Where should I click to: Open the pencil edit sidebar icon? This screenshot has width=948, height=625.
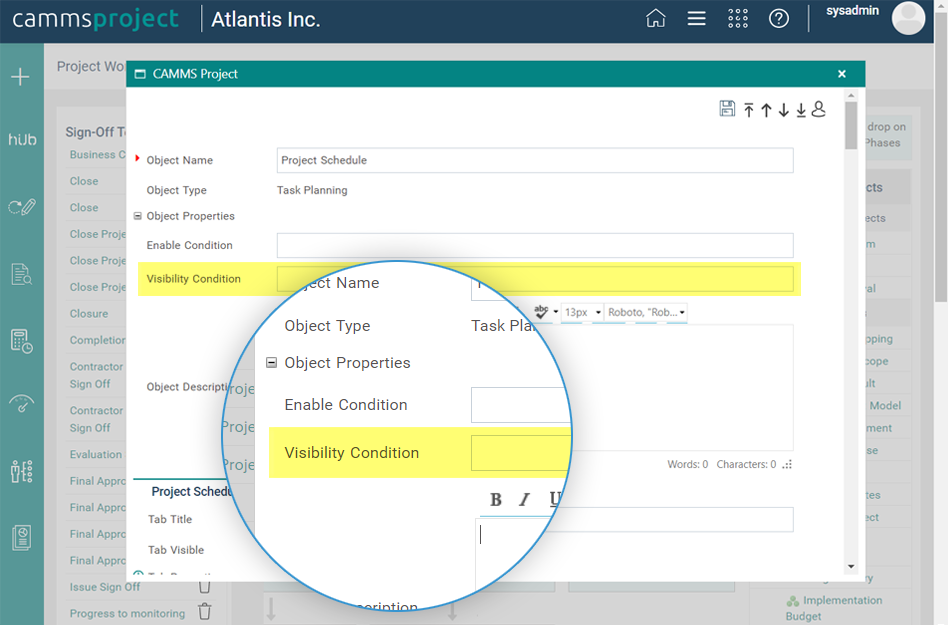[22, 207]
